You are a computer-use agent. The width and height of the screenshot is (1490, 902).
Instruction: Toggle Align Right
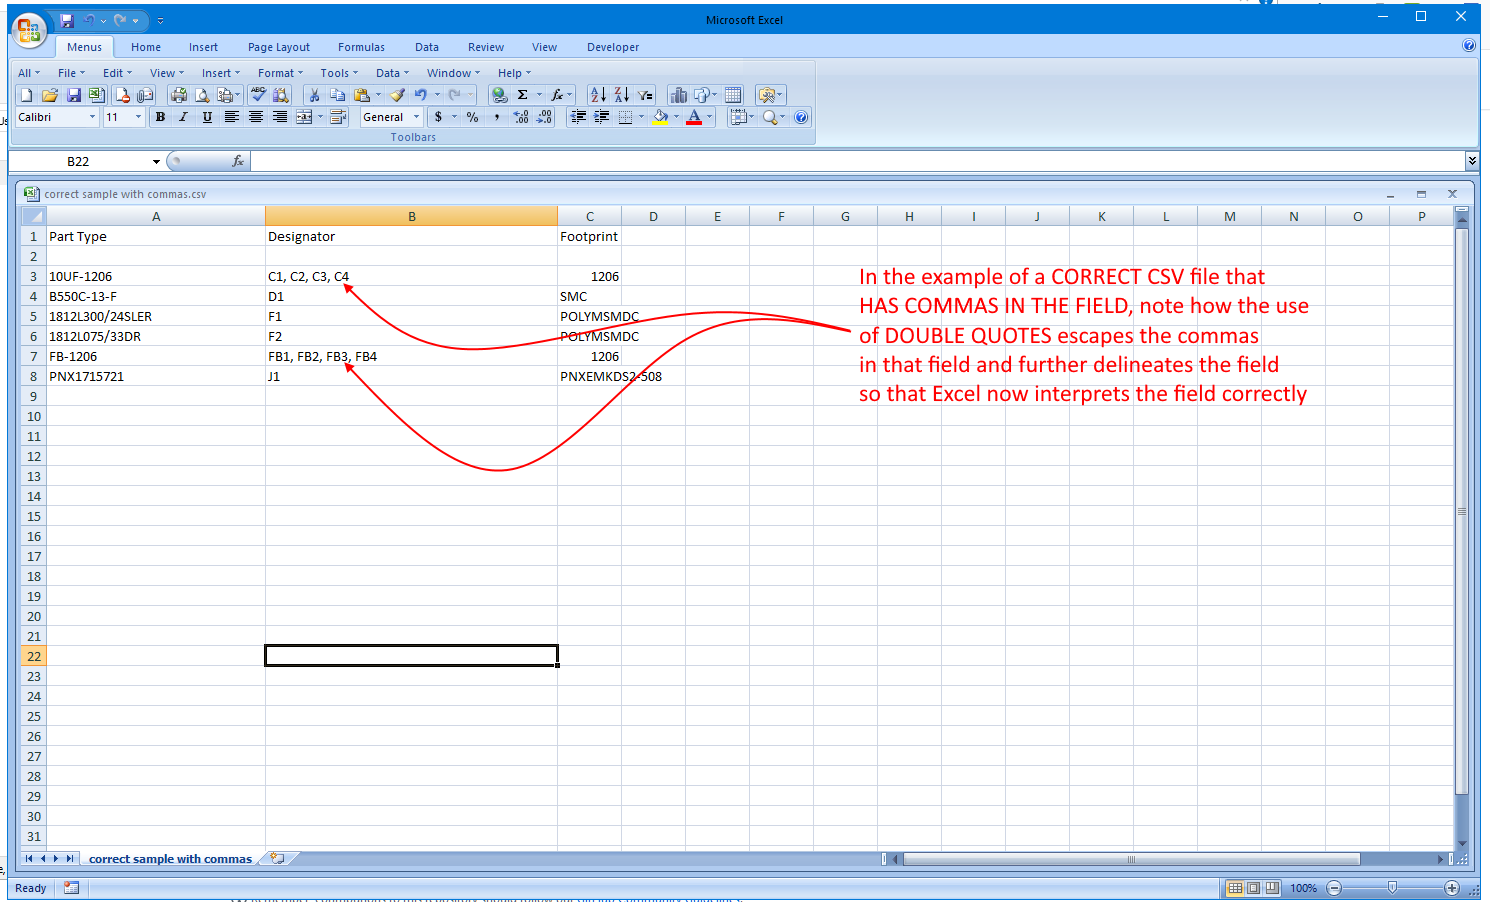[x=280, y=117]
